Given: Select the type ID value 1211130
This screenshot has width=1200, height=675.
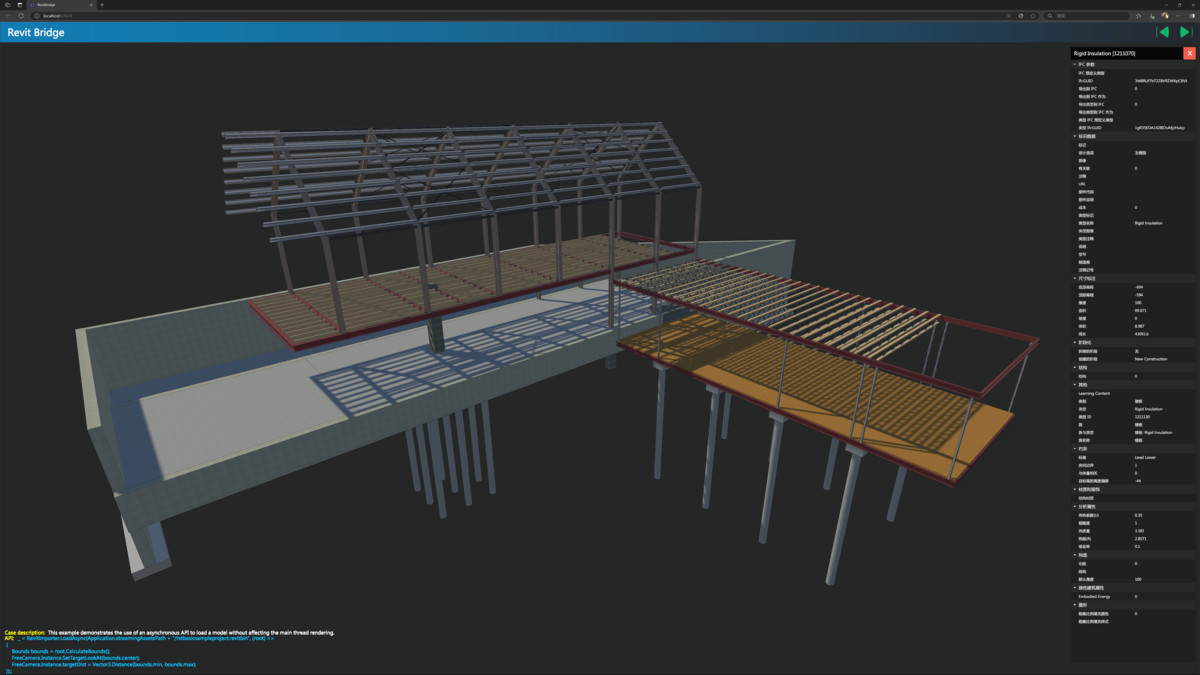Looking at the screenshot, I should tap(1141, 417).
